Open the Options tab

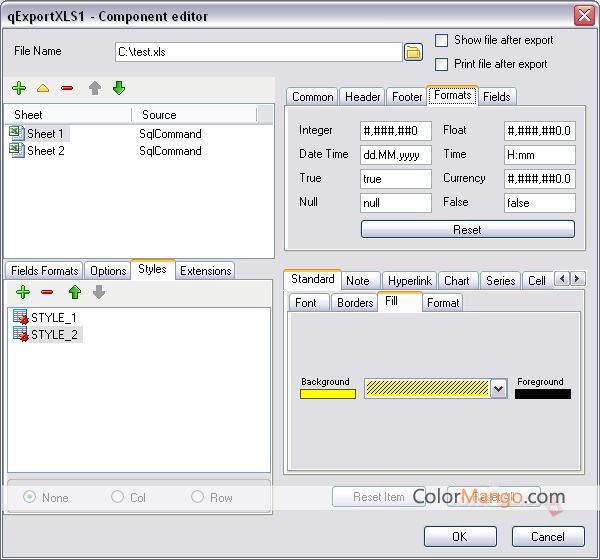click(108, 271)
